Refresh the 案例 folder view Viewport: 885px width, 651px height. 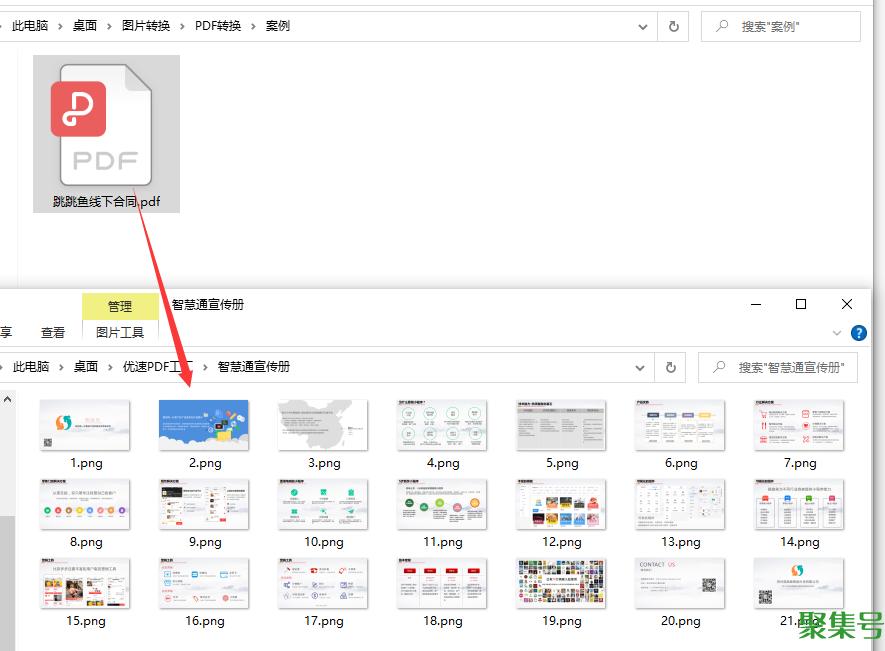673,26
